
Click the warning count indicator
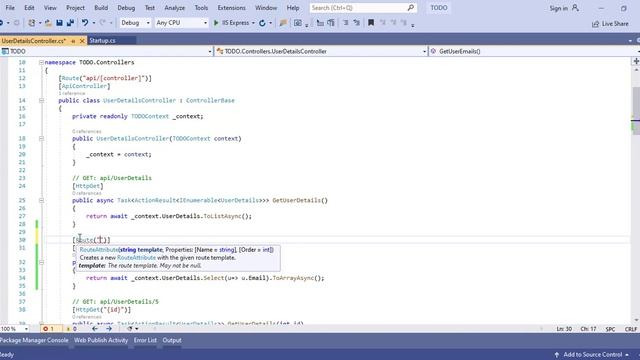(71, 329)
